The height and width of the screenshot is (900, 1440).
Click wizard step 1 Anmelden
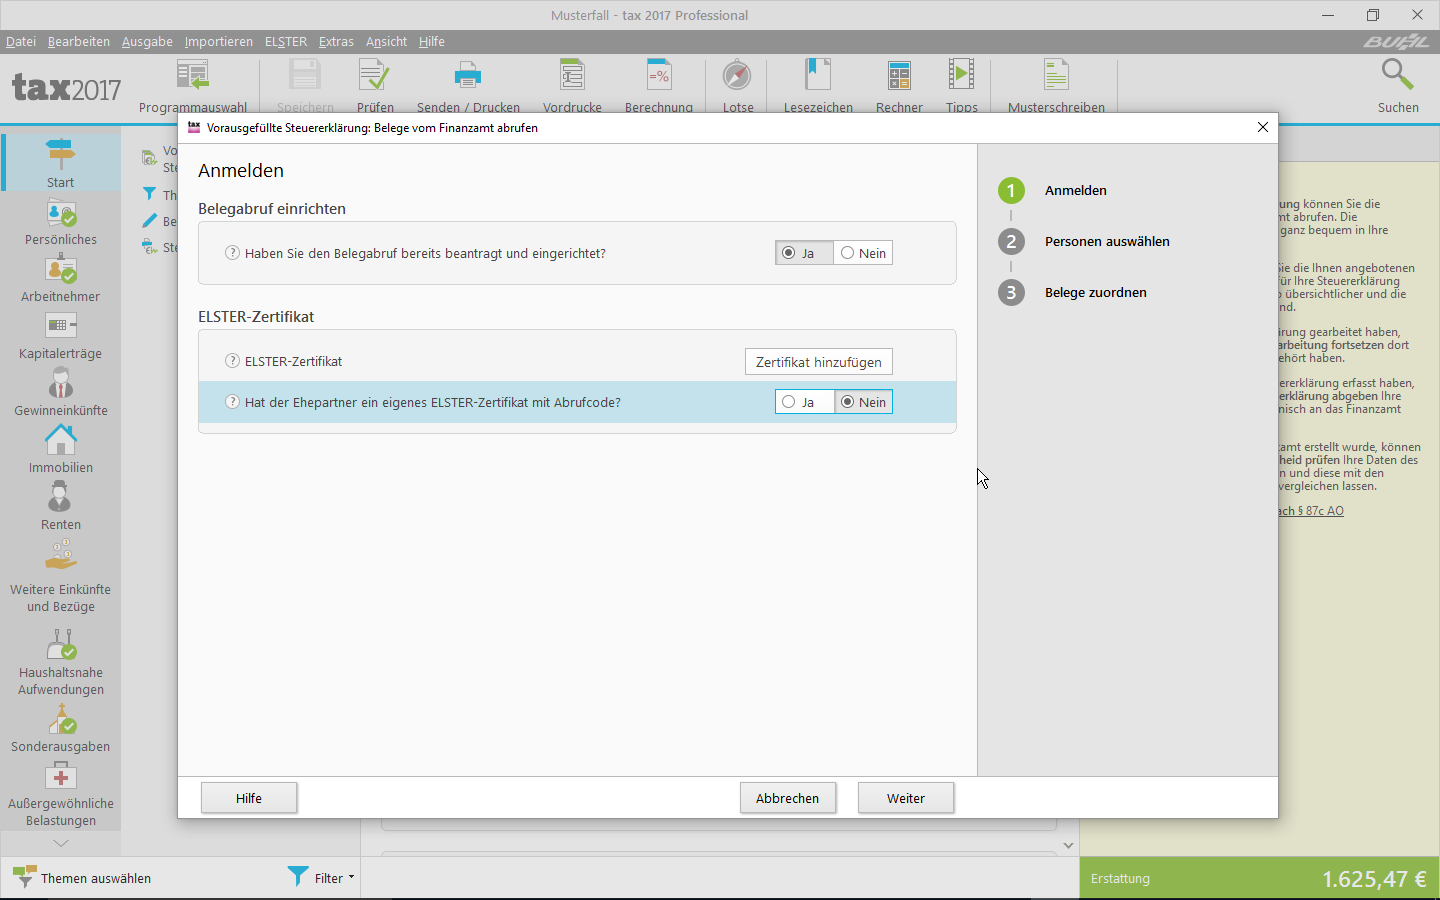point(1053,190)
